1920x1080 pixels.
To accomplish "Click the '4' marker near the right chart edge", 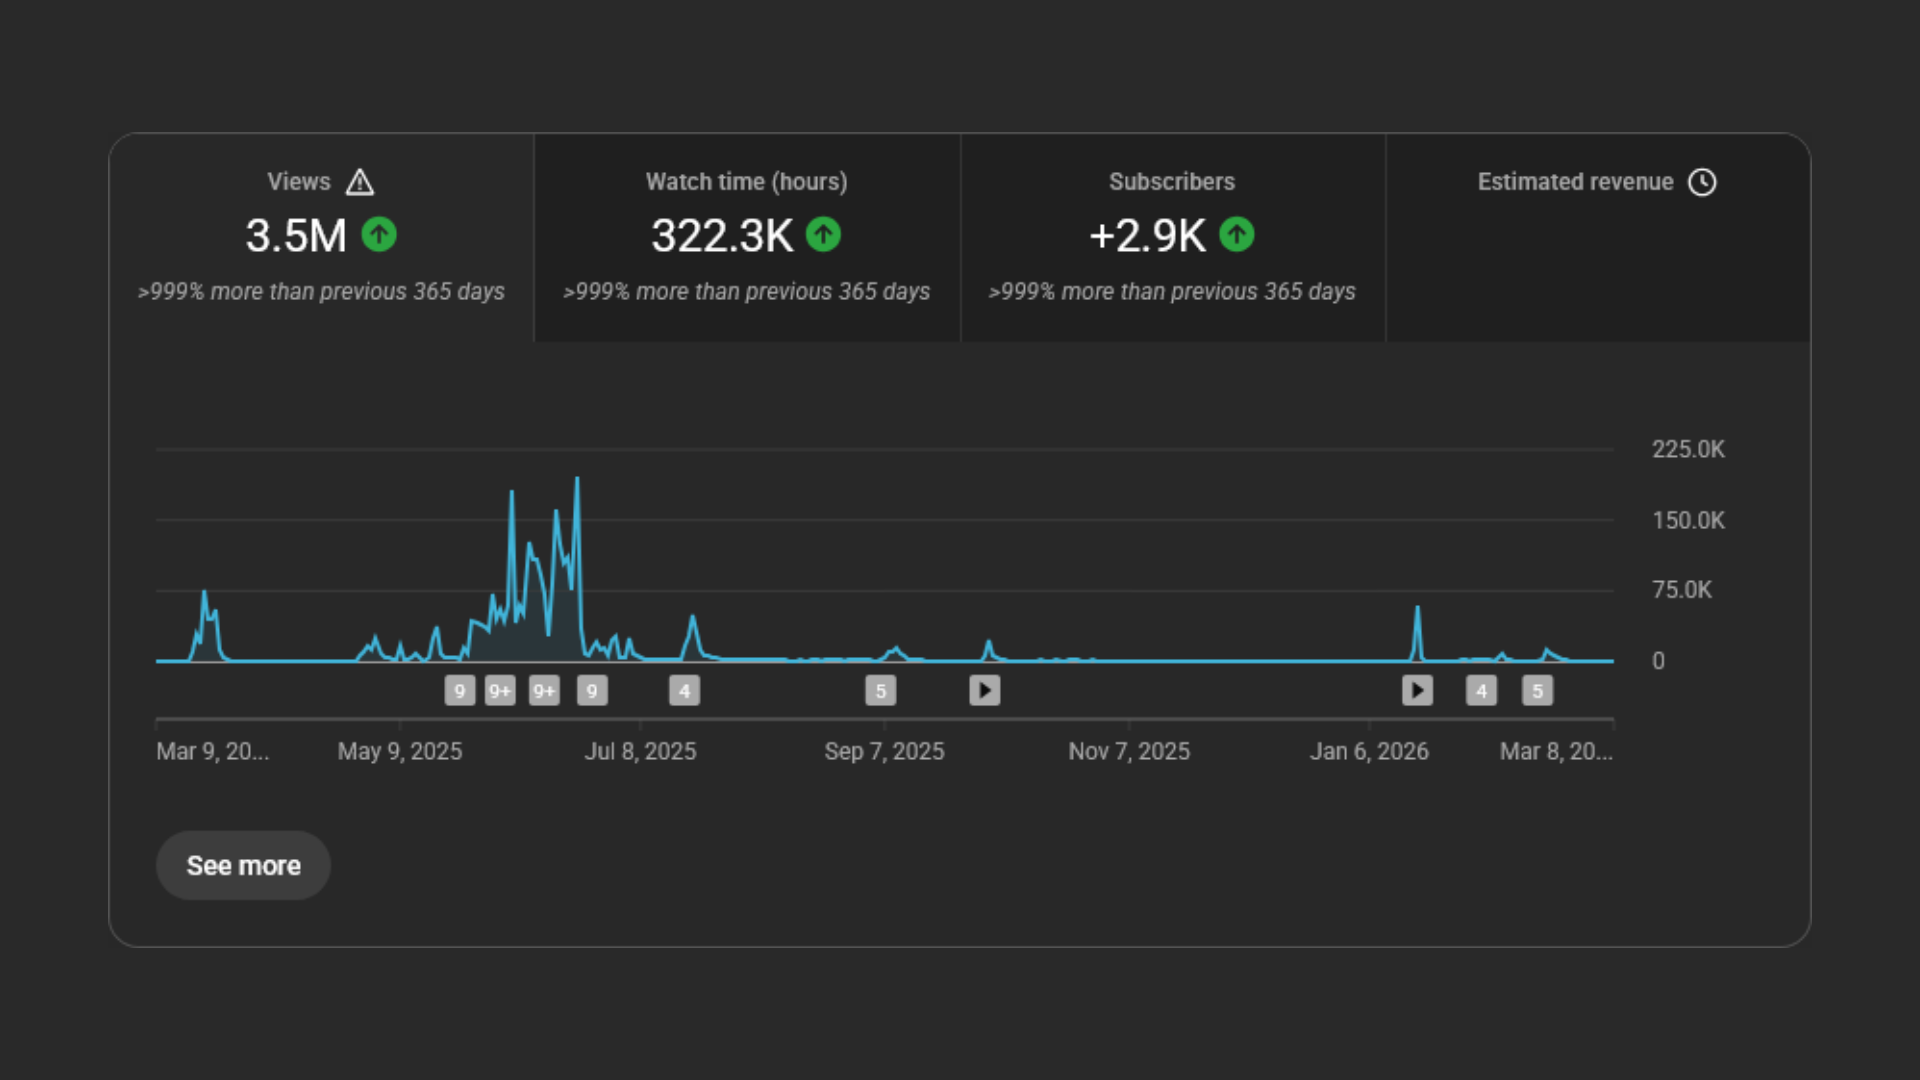I will (1481, 690).
